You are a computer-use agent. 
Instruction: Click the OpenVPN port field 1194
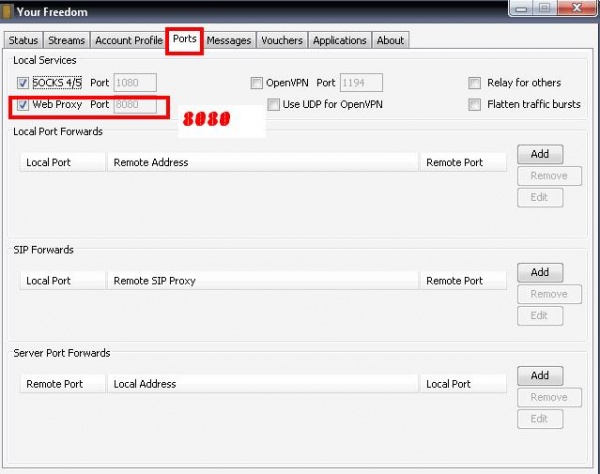pyautogui.click(x=361, y=83)
